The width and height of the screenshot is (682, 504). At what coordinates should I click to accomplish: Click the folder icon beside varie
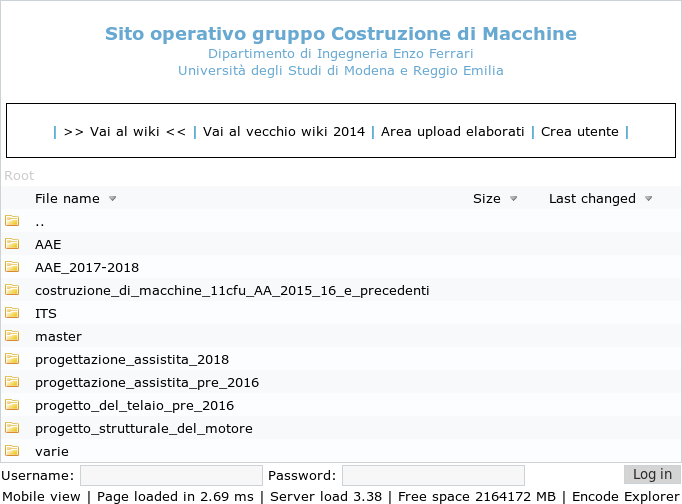[x=12, y=451]
